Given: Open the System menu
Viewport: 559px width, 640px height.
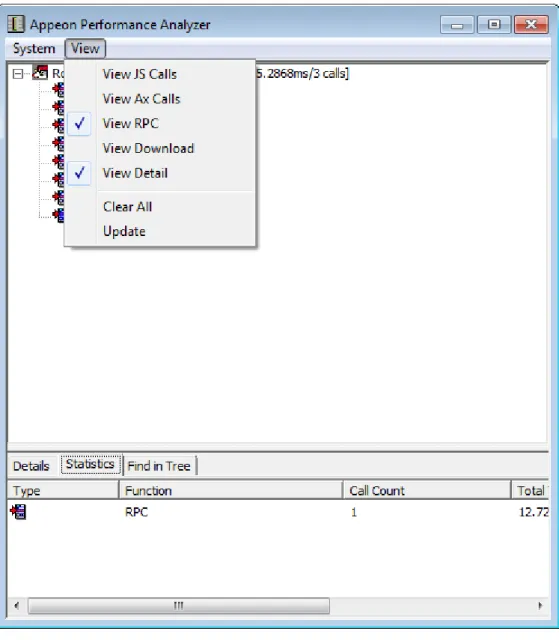Looking at the screenshot, I should pyautogui.click(x=34, y=49).
